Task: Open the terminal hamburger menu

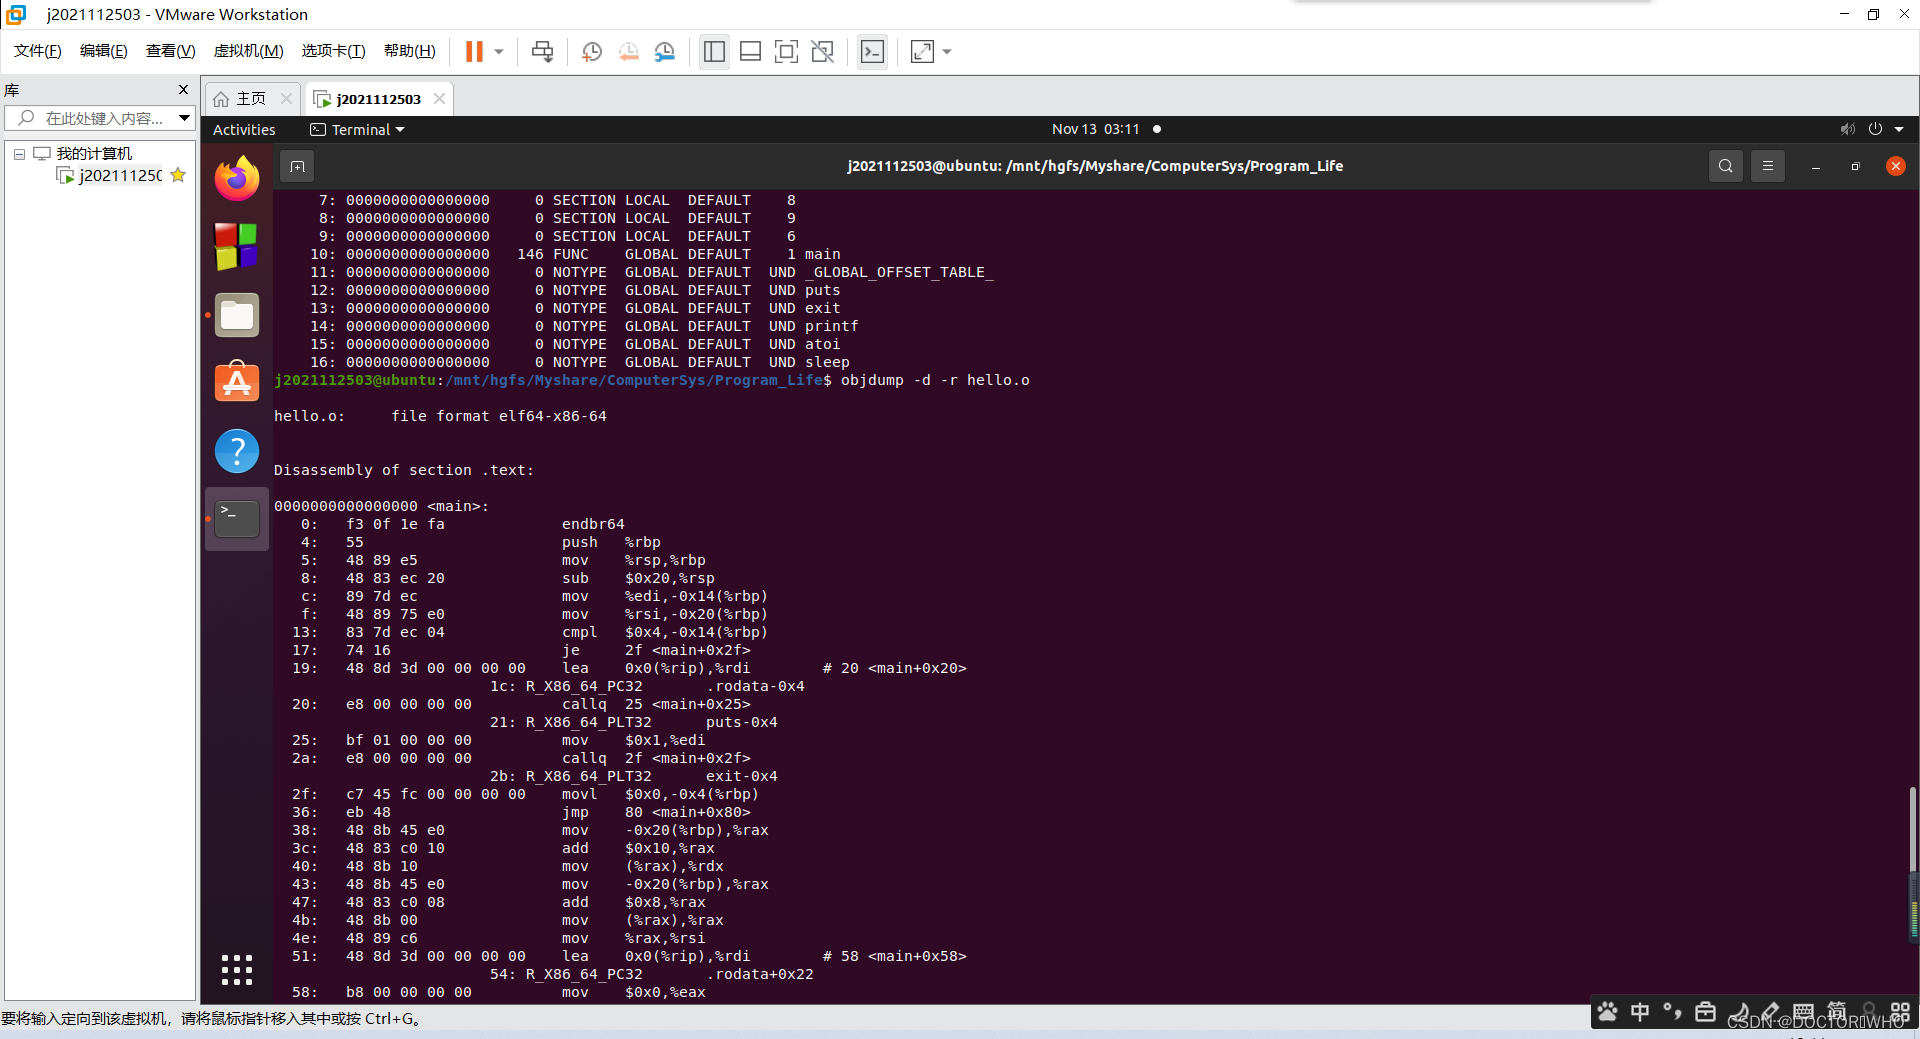Action: click(1768, 166)
